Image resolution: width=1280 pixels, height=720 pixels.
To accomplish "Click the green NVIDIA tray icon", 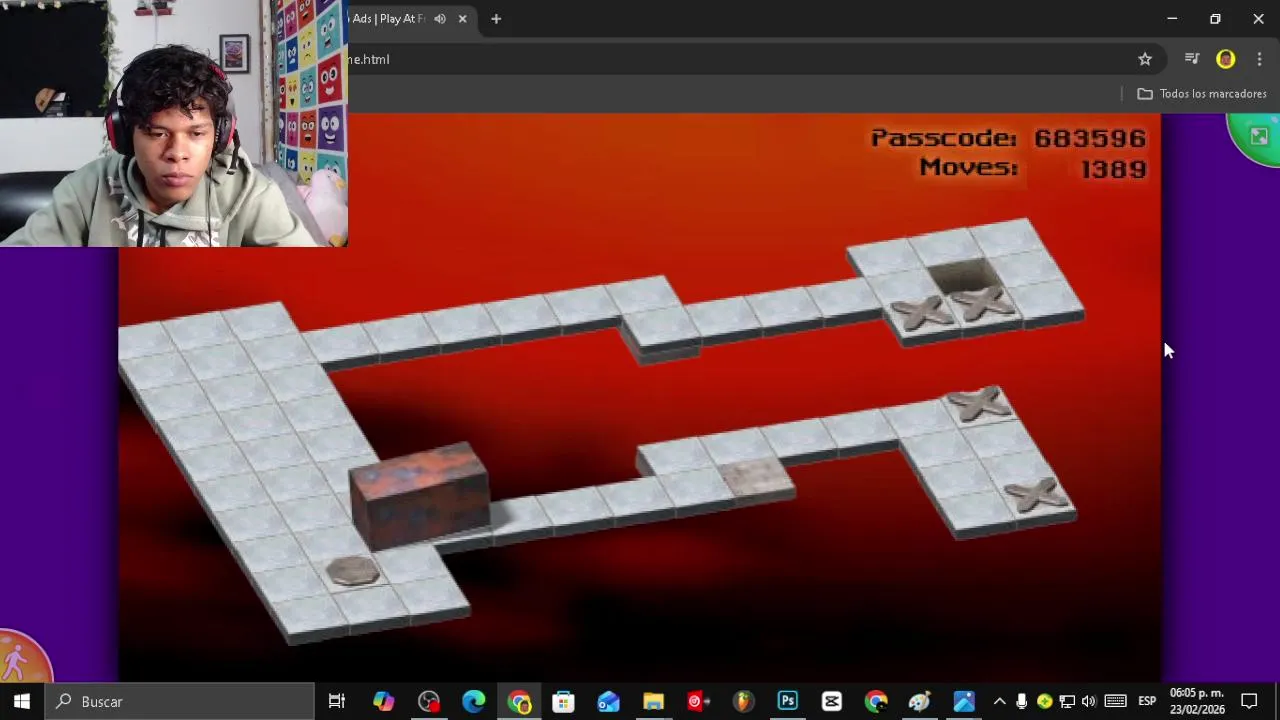I will 1045,702.
